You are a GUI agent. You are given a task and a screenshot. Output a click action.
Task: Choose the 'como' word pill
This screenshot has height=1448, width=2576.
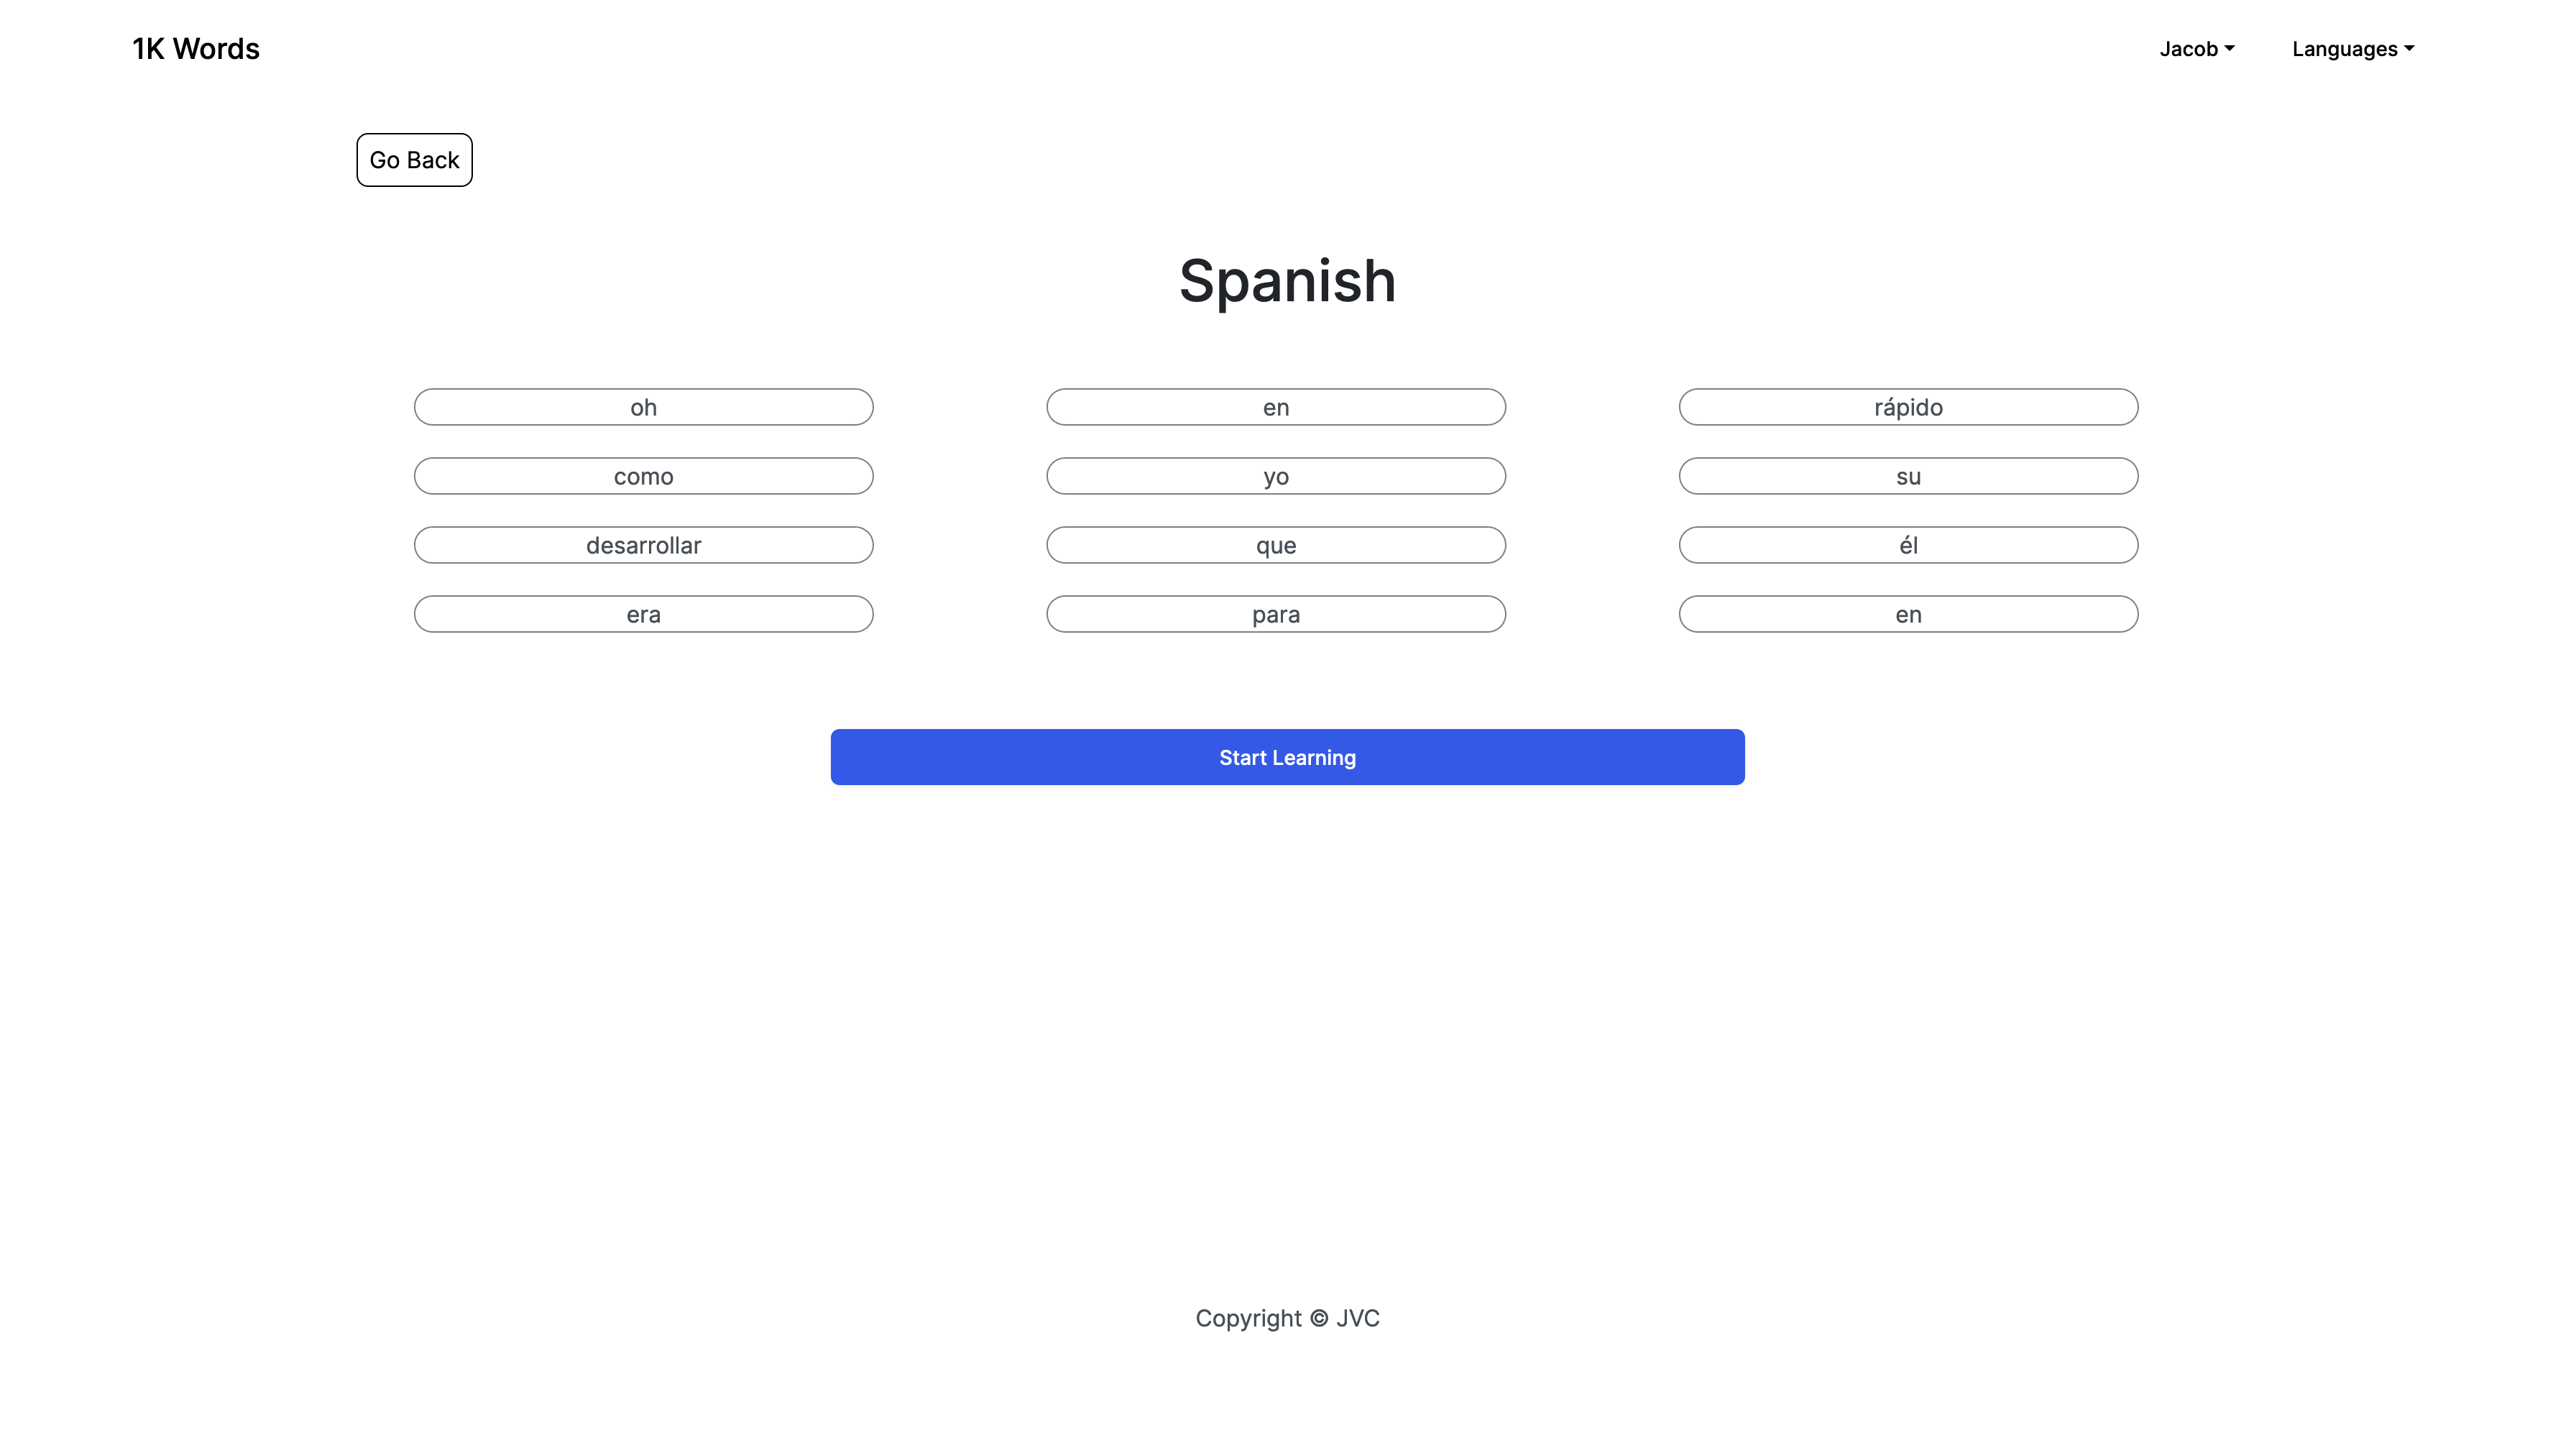643,476
